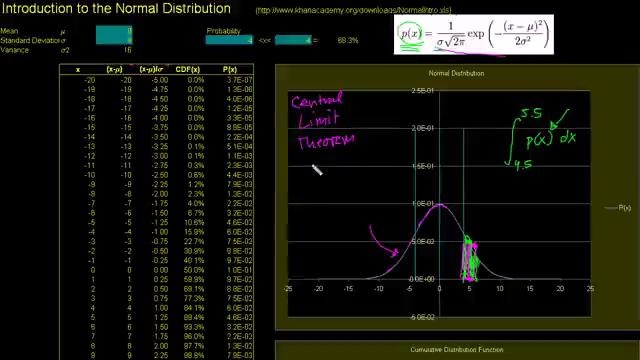Viewport: 640px width, 360px height.
Task: Select the CDF cell showing 93.3%
Action: click(194, 327)
